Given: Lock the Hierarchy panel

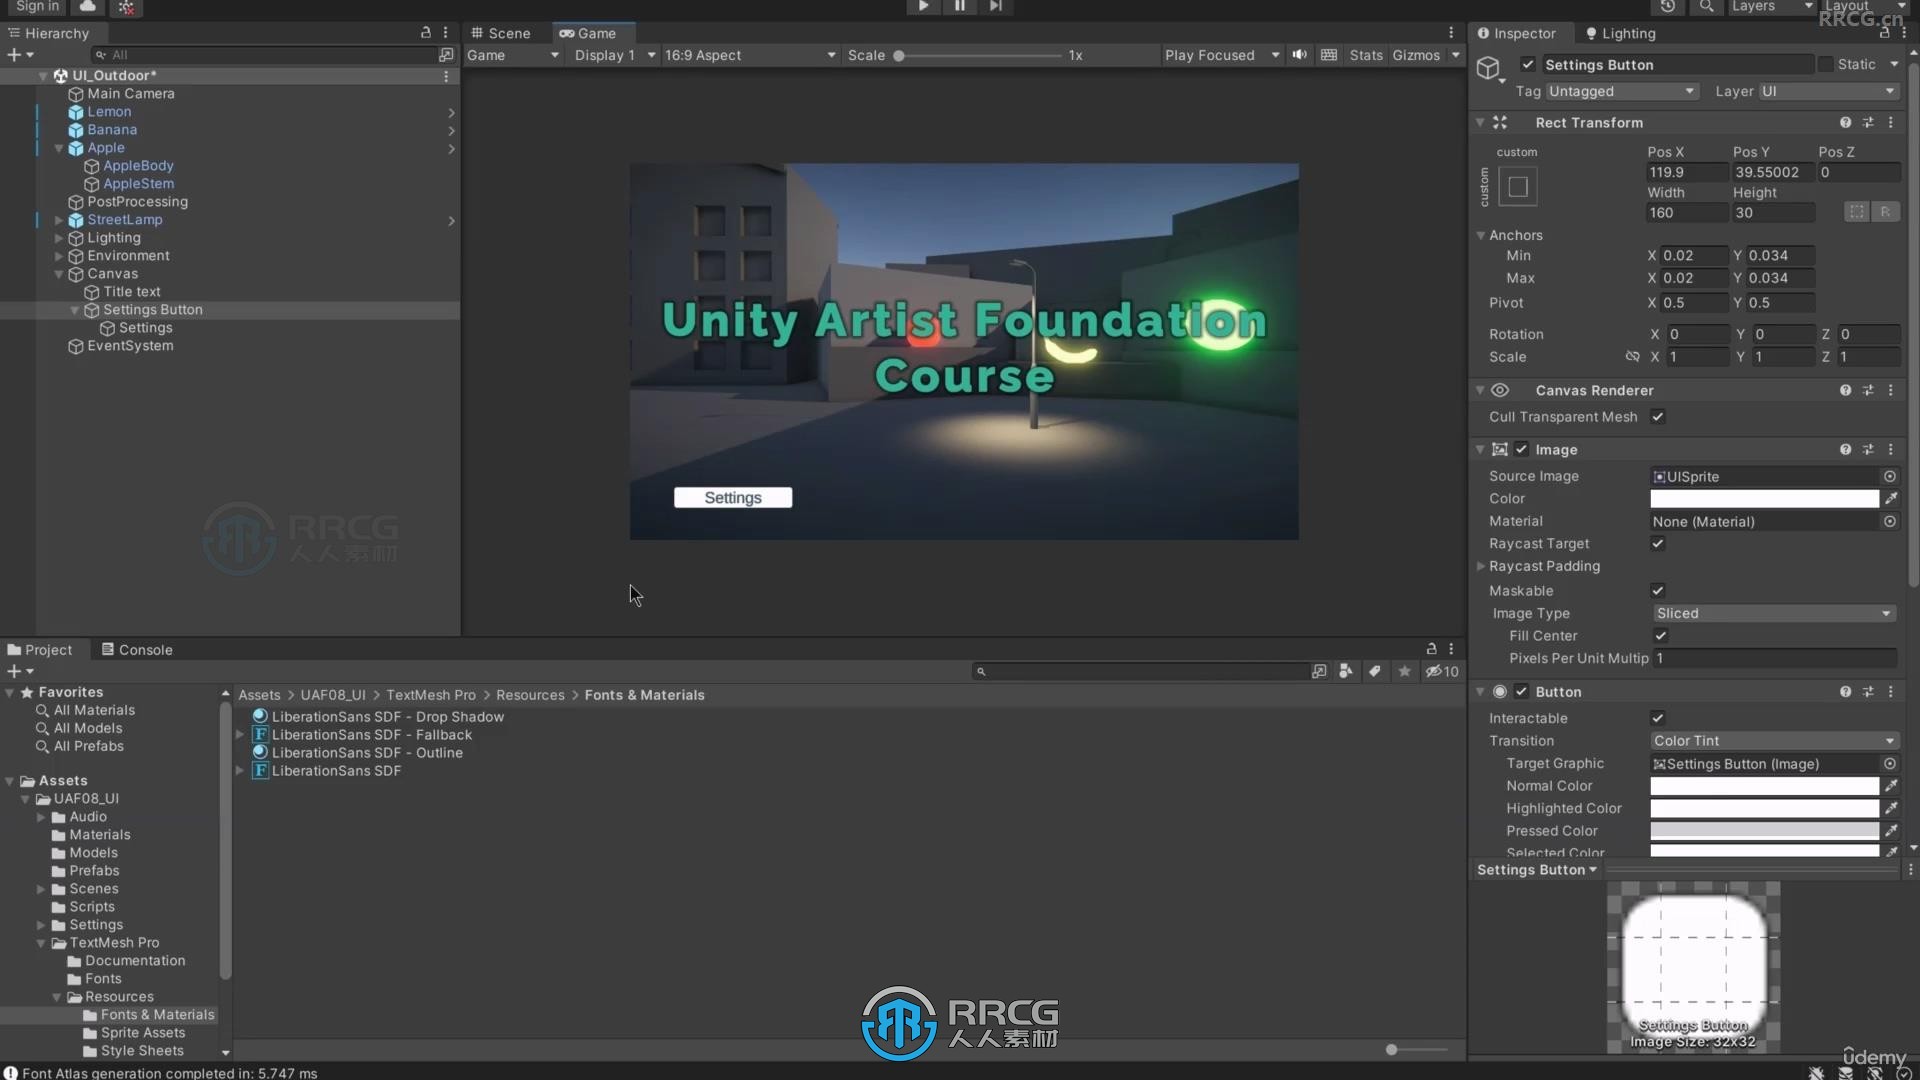Looking at the screenshot, I should pos(425,33).
